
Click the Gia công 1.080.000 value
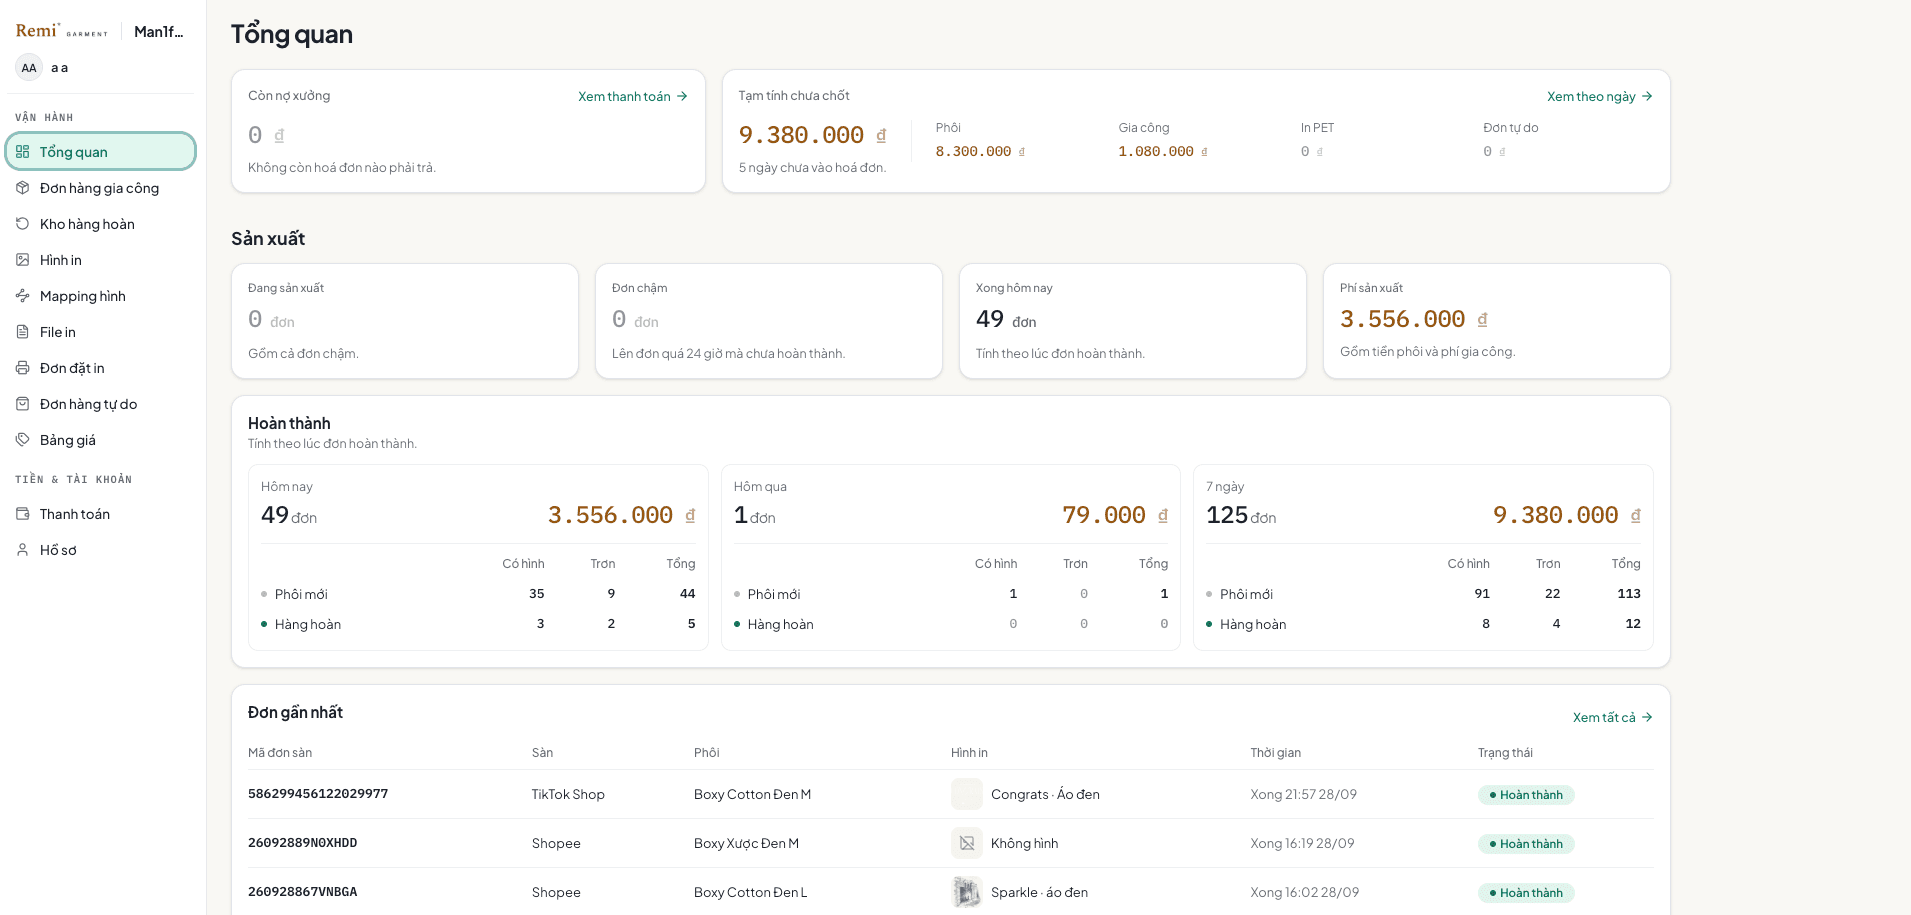click(1163, 152)
